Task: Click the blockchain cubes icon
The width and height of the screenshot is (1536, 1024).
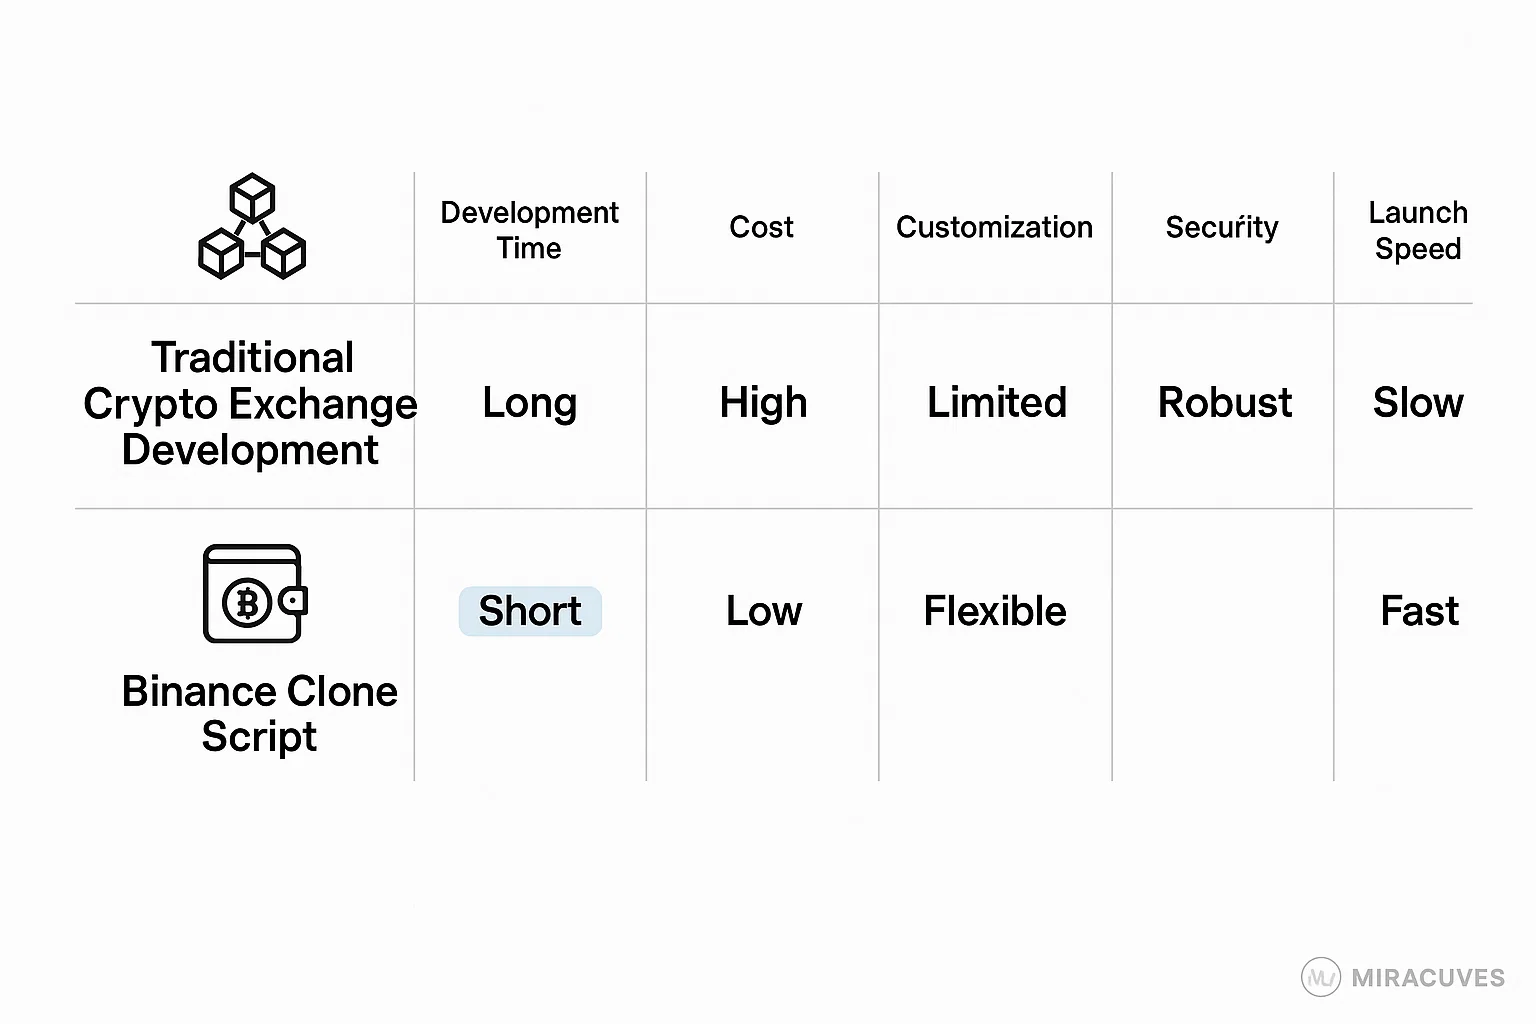Action: coord(252,227)
